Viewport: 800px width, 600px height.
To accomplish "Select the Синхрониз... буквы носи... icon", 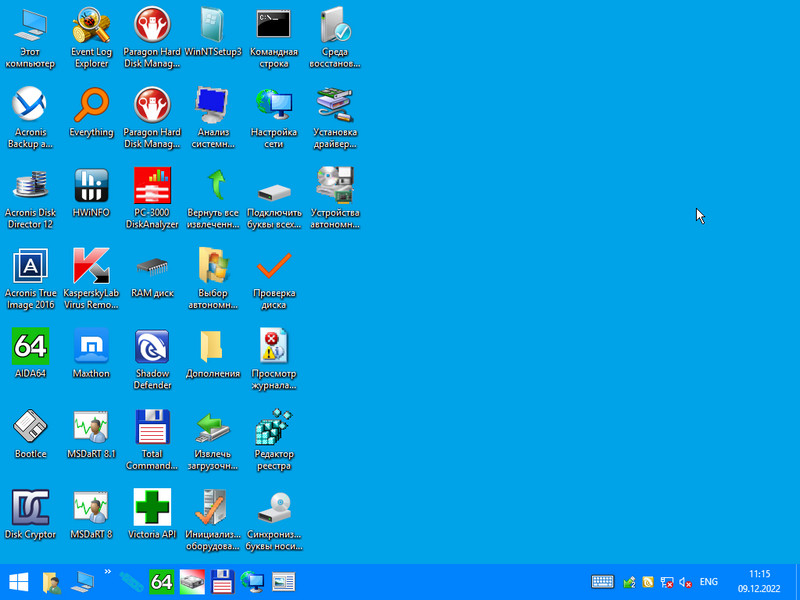I will (273, 520).
